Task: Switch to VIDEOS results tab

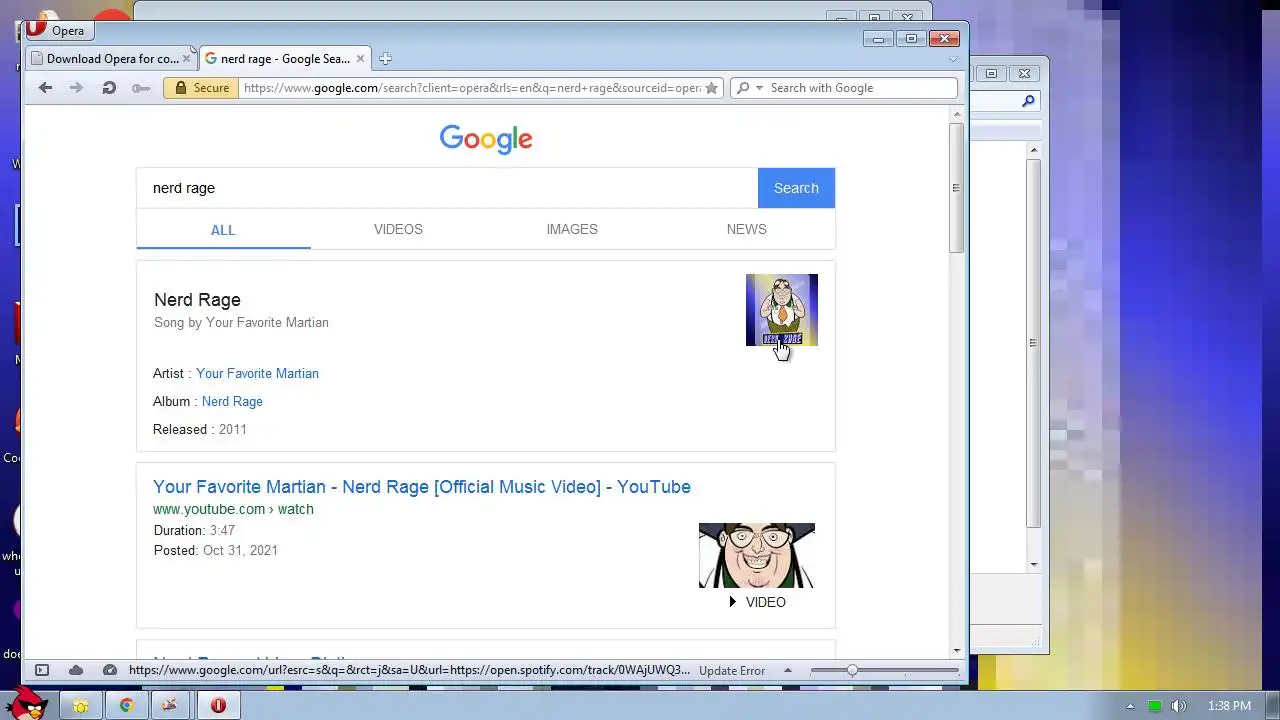Action: click(x=398, y=229)
